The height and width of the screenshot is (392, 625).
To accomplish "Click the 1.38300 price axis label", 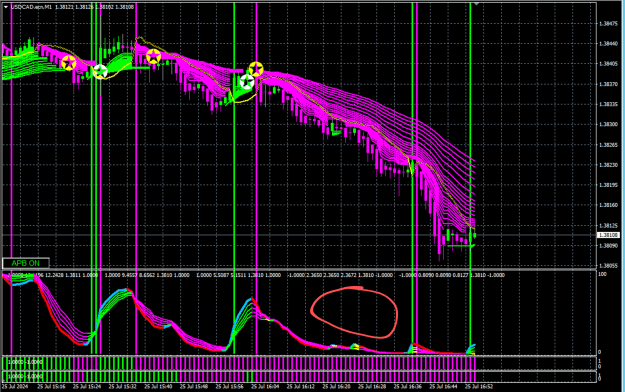I will tap(608, 124).
